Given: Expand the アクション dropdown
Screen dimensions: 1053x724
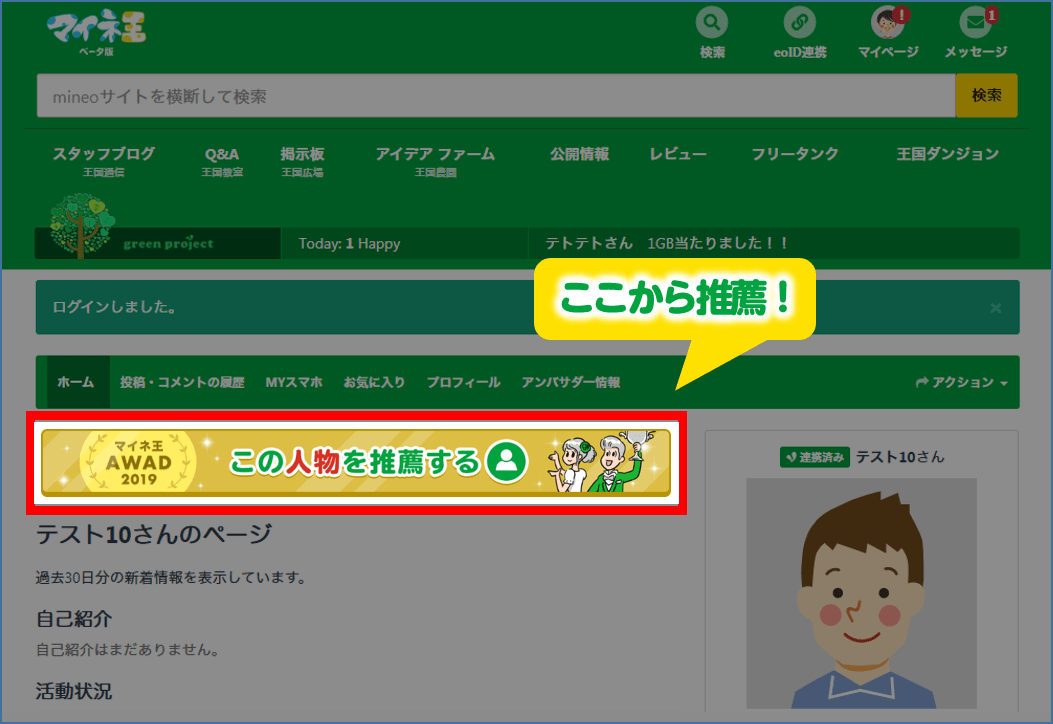Looking at the screenshot, I should pyautogui.click(x=961, y=382).
